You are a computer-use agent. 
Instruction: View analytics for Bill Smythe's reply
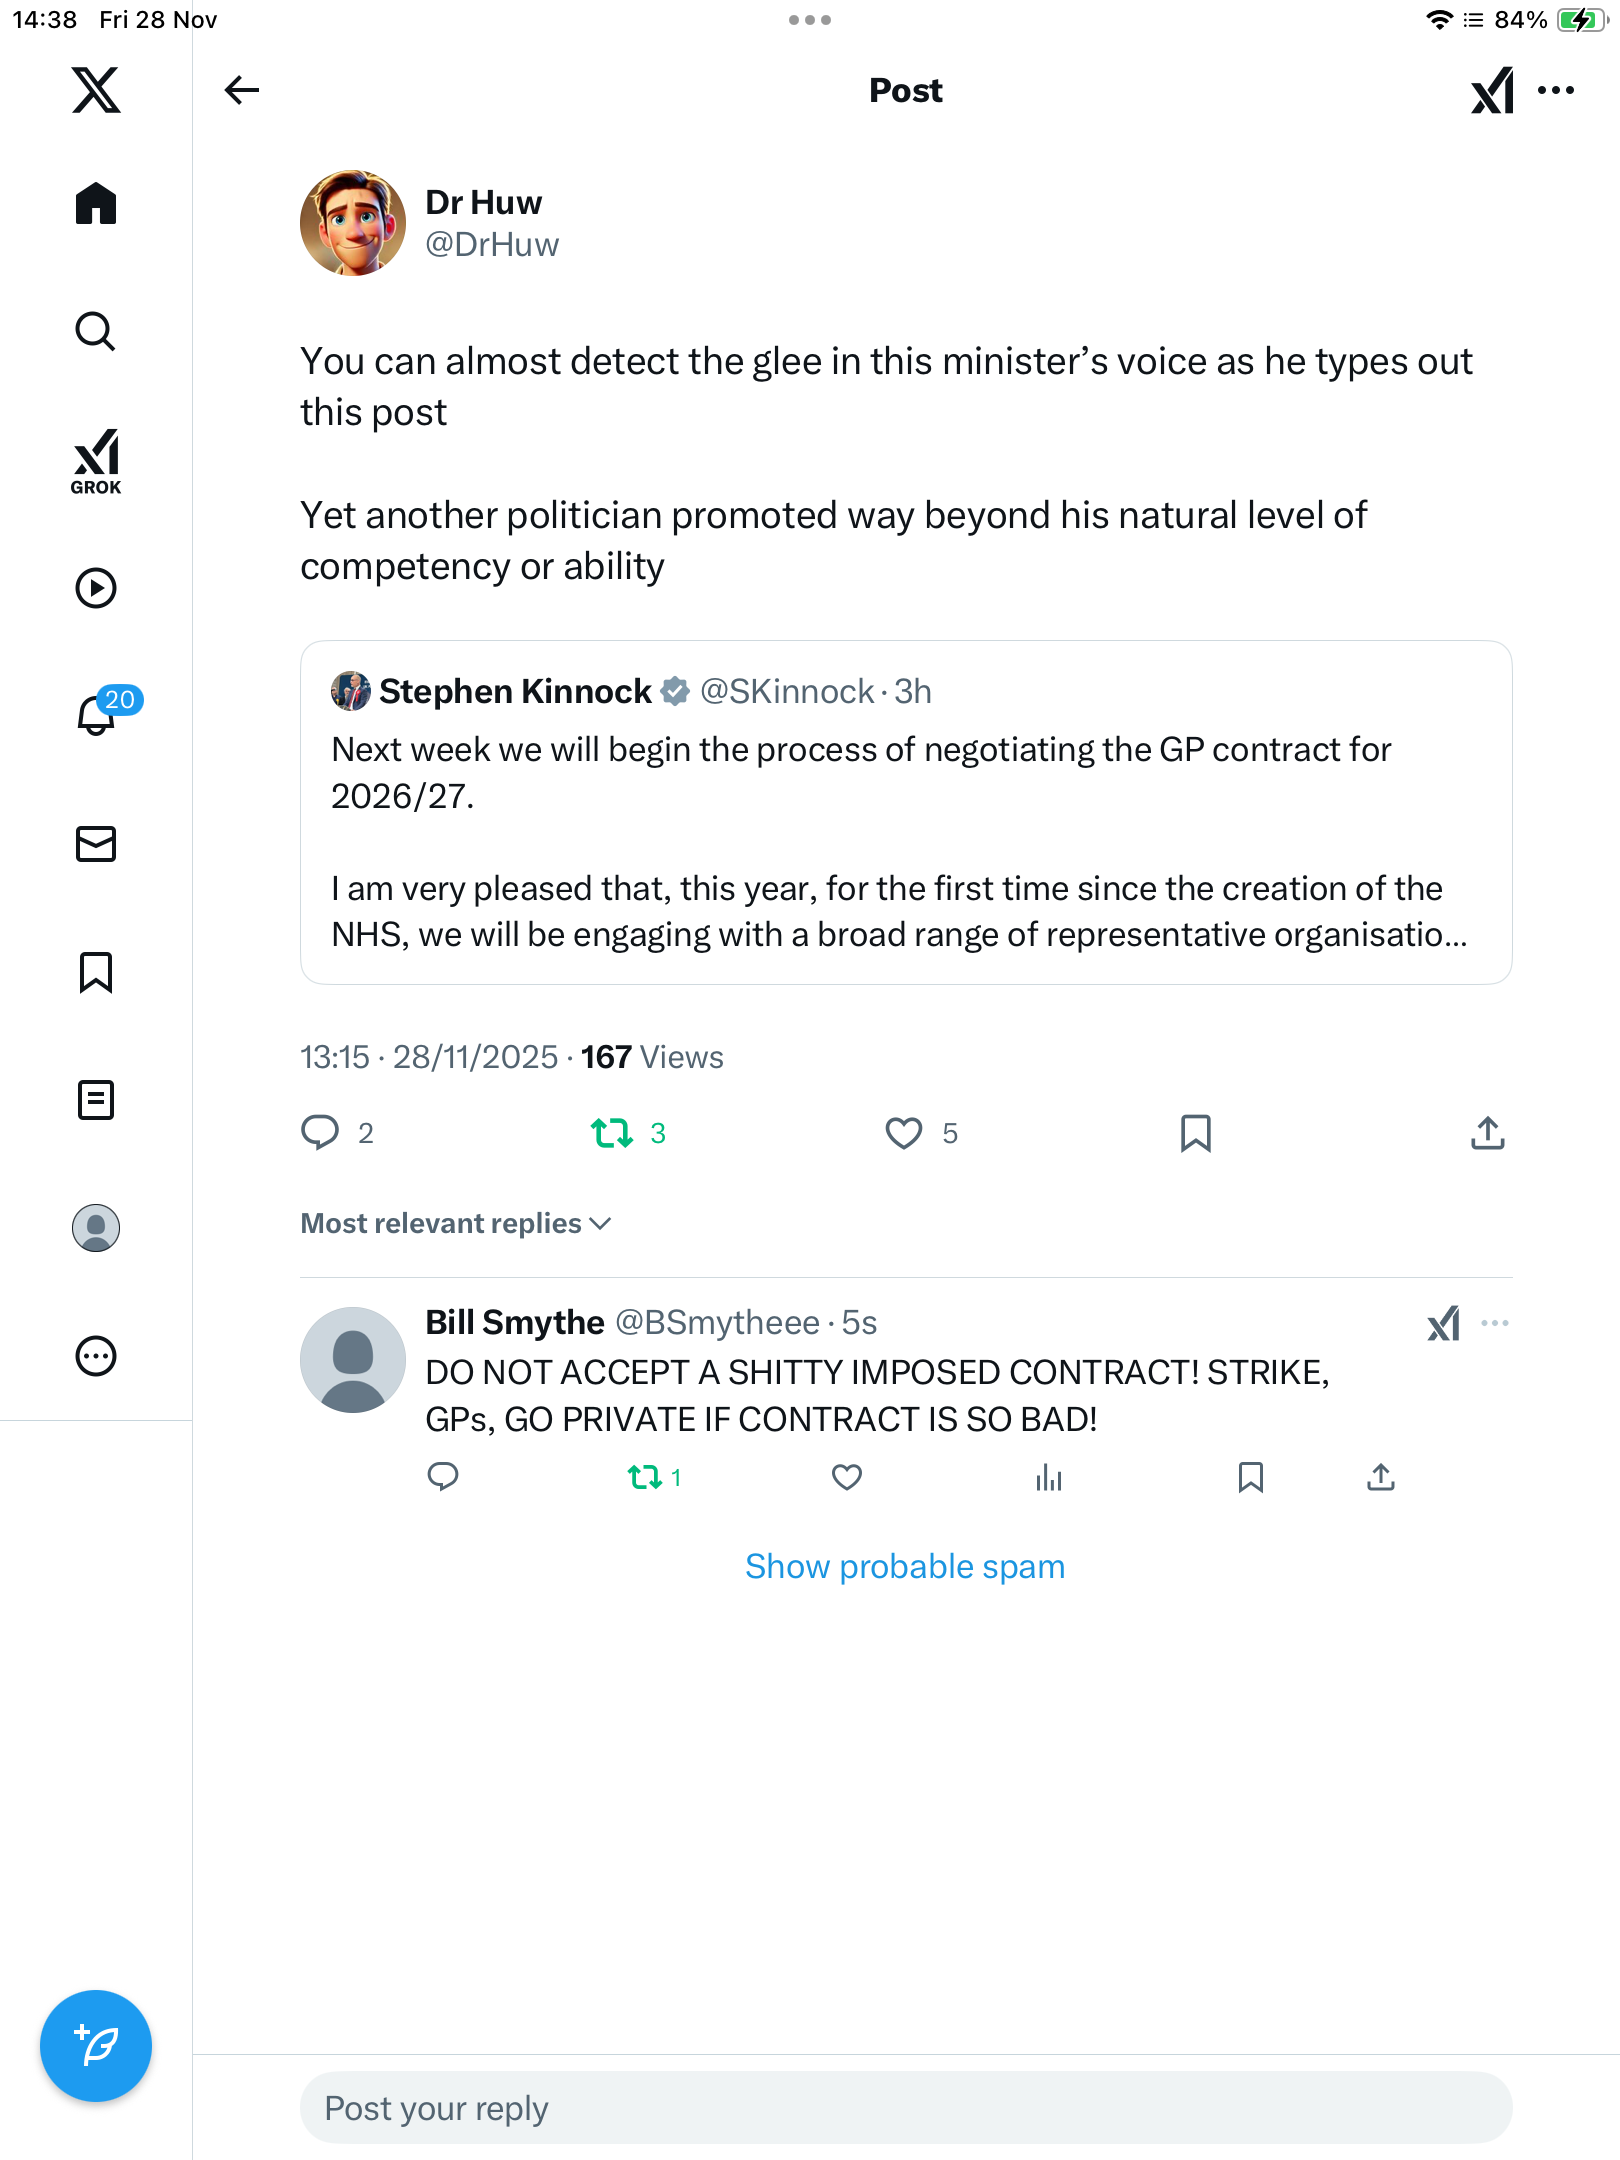[x=1048, y=1477]
